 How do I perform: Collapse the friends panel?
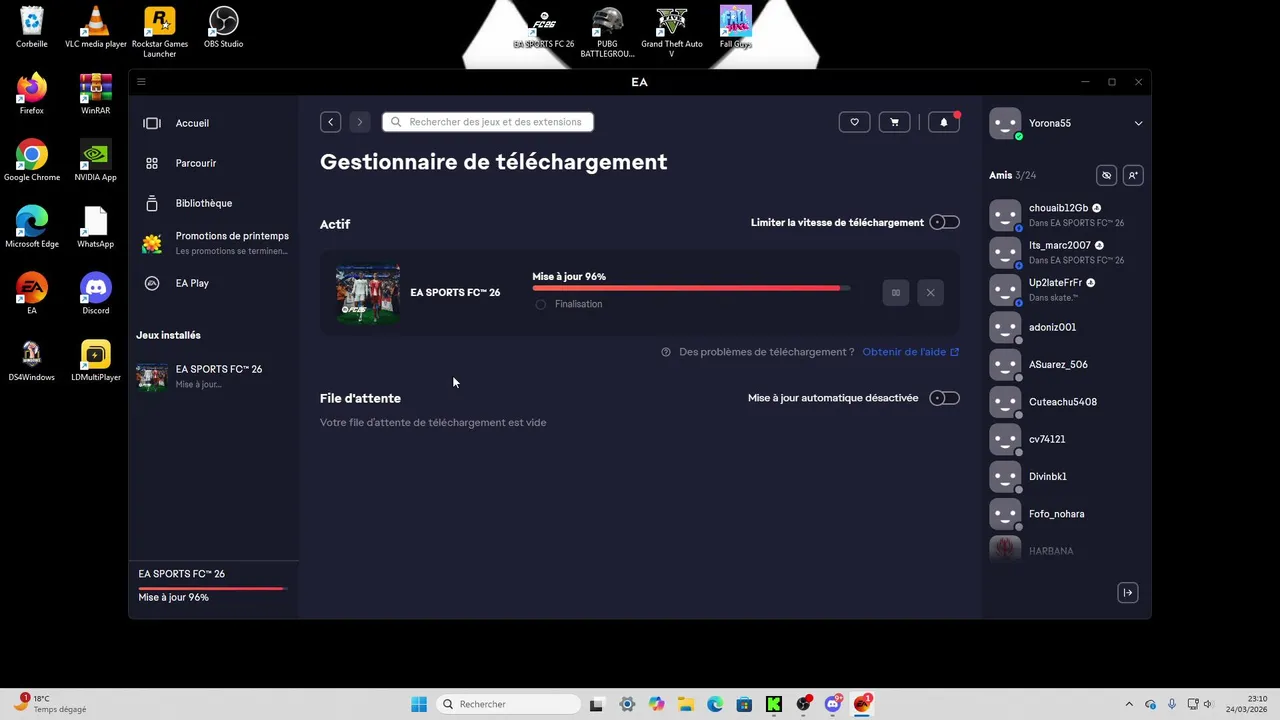click(x=1128, y=593)
